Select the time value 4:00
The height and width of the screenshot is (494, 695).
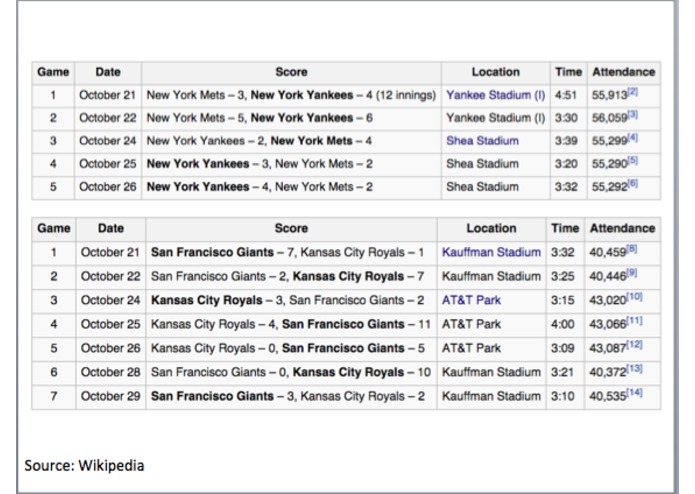click(x=562, y=324)
